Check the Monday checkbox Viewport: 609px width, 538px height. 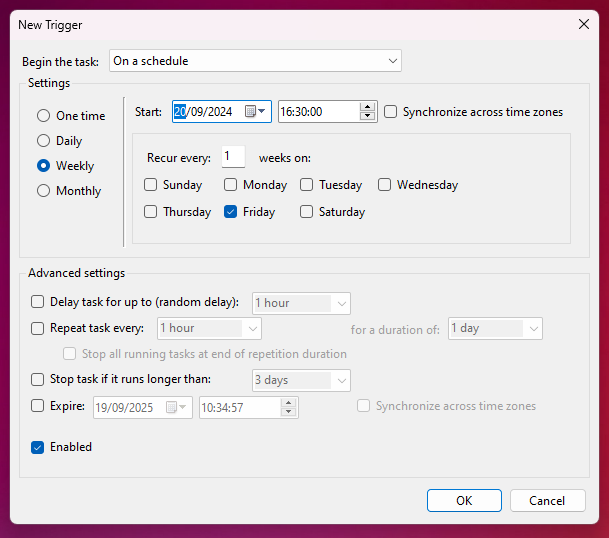(x=231, y=185)
